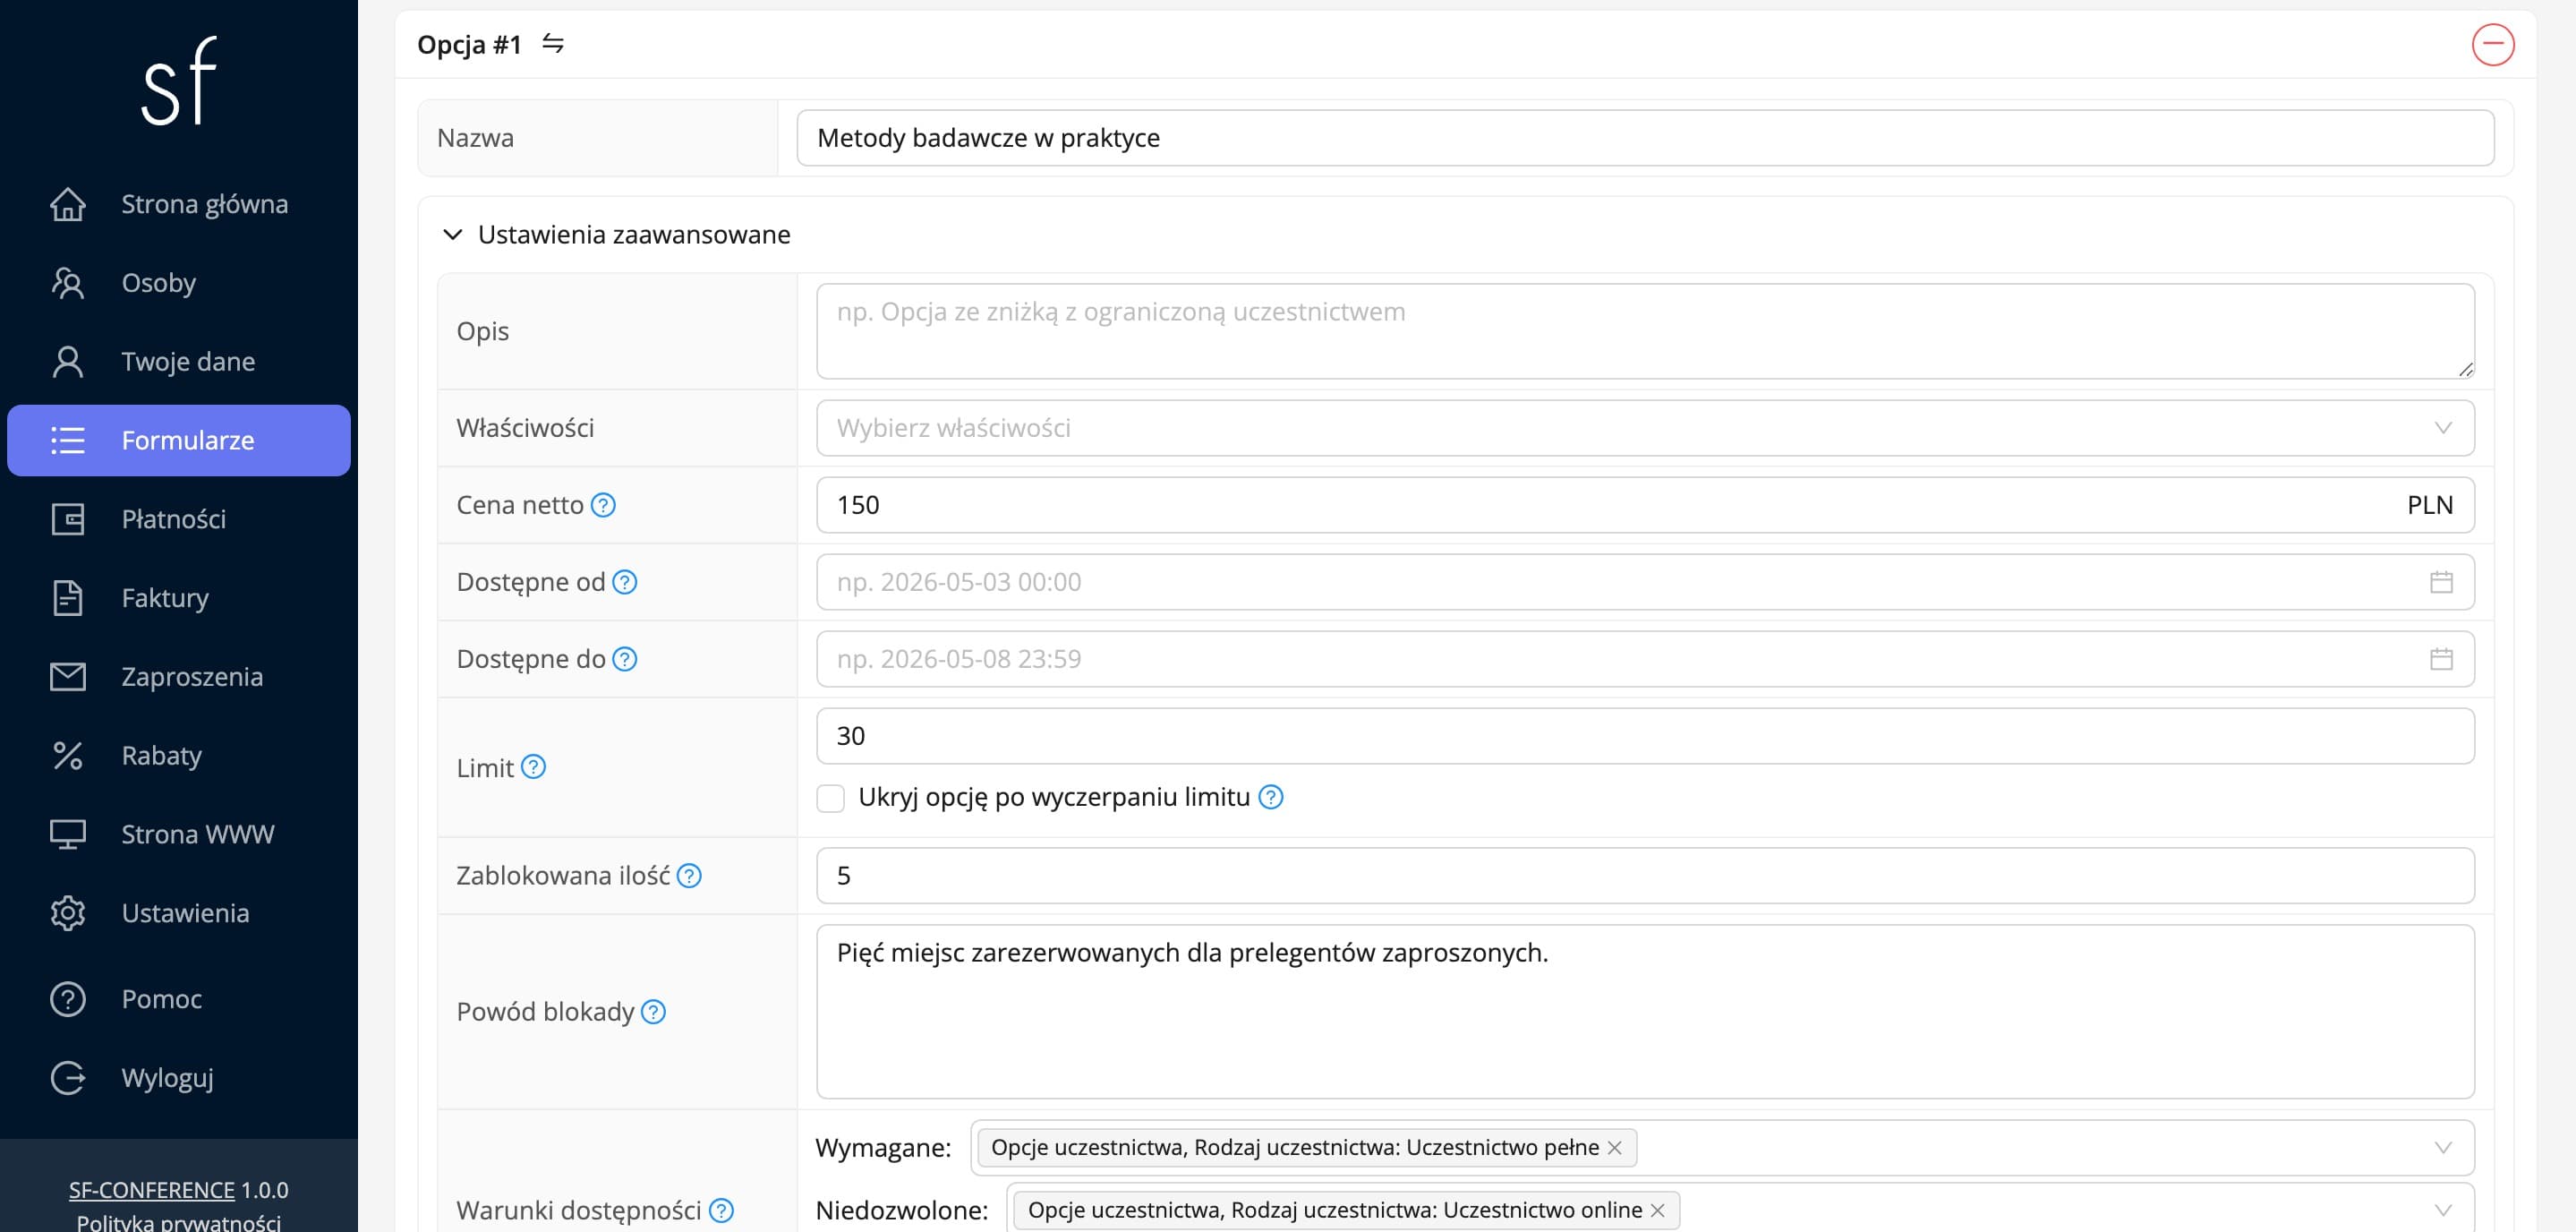
Task: Remove the Uczestnictwo online disallowed tag
Action: 1658,1210
